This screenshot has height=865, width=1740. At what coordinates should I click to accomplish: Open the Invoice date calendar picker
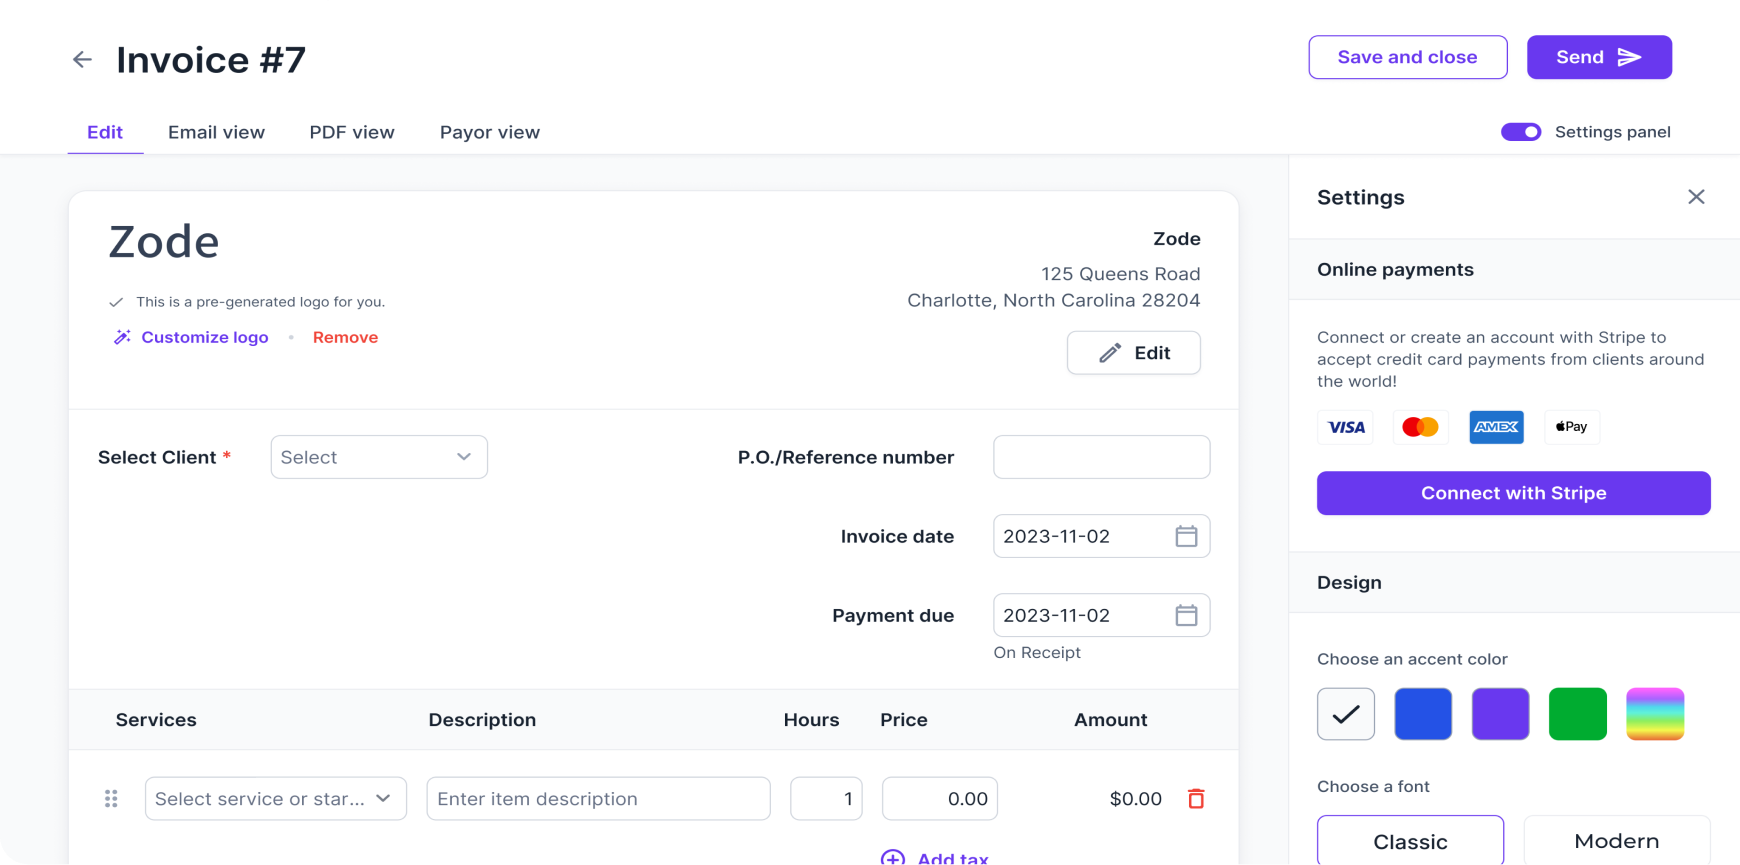(1186, 536)
